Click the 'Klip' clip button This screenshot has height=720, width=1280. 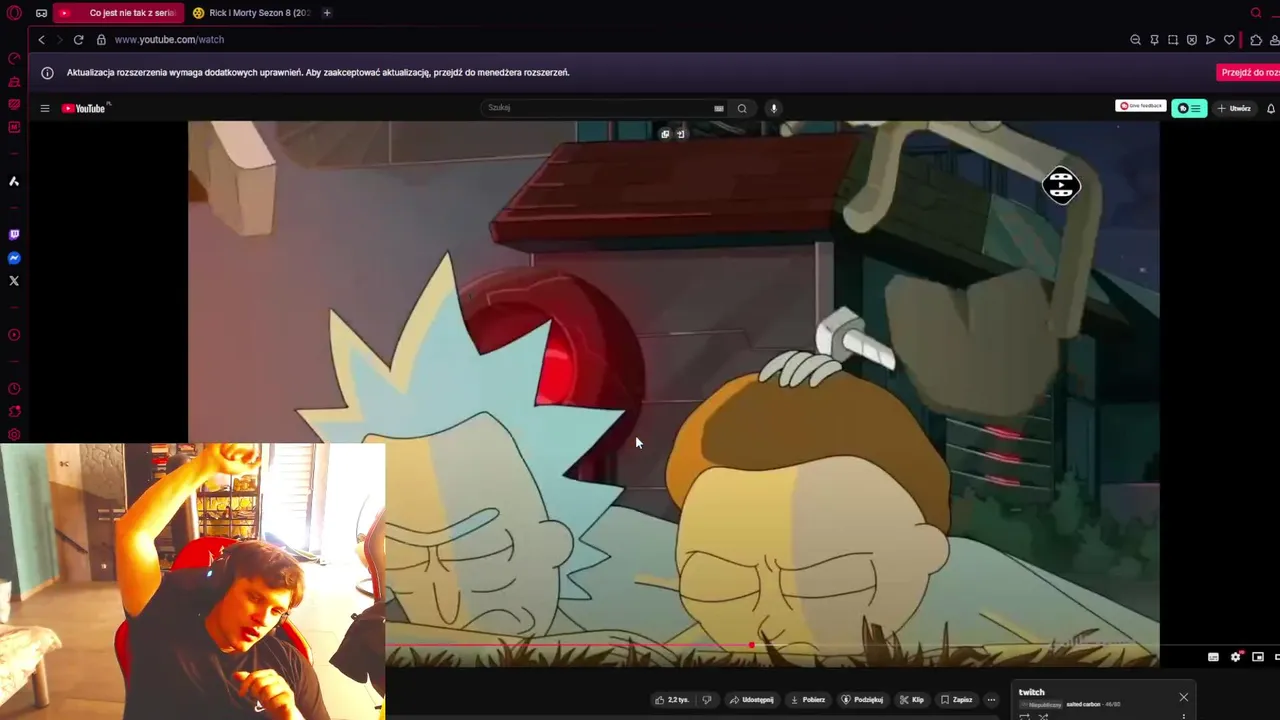point(911,700)
